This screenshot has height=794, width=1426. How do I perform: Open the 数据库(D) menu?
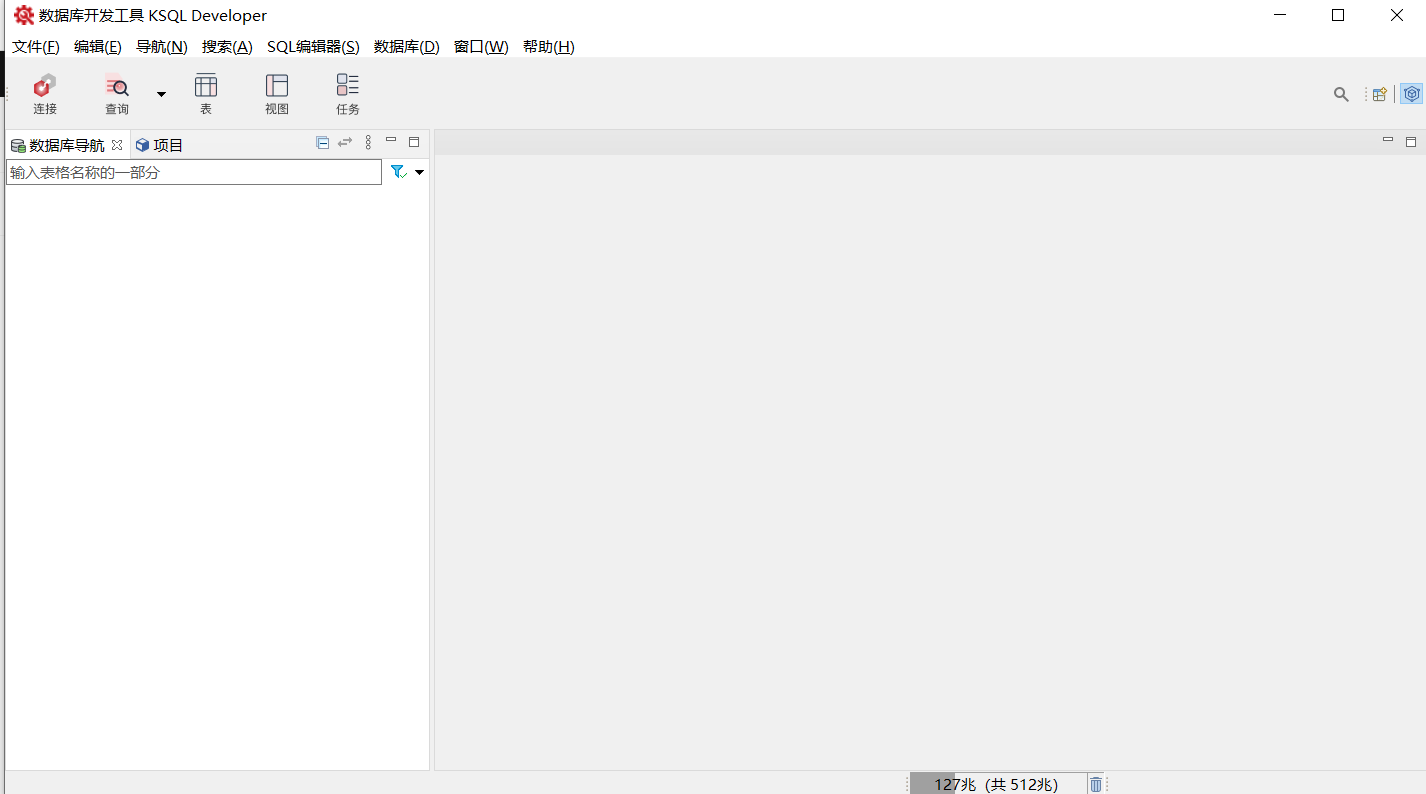click(406, 47)
